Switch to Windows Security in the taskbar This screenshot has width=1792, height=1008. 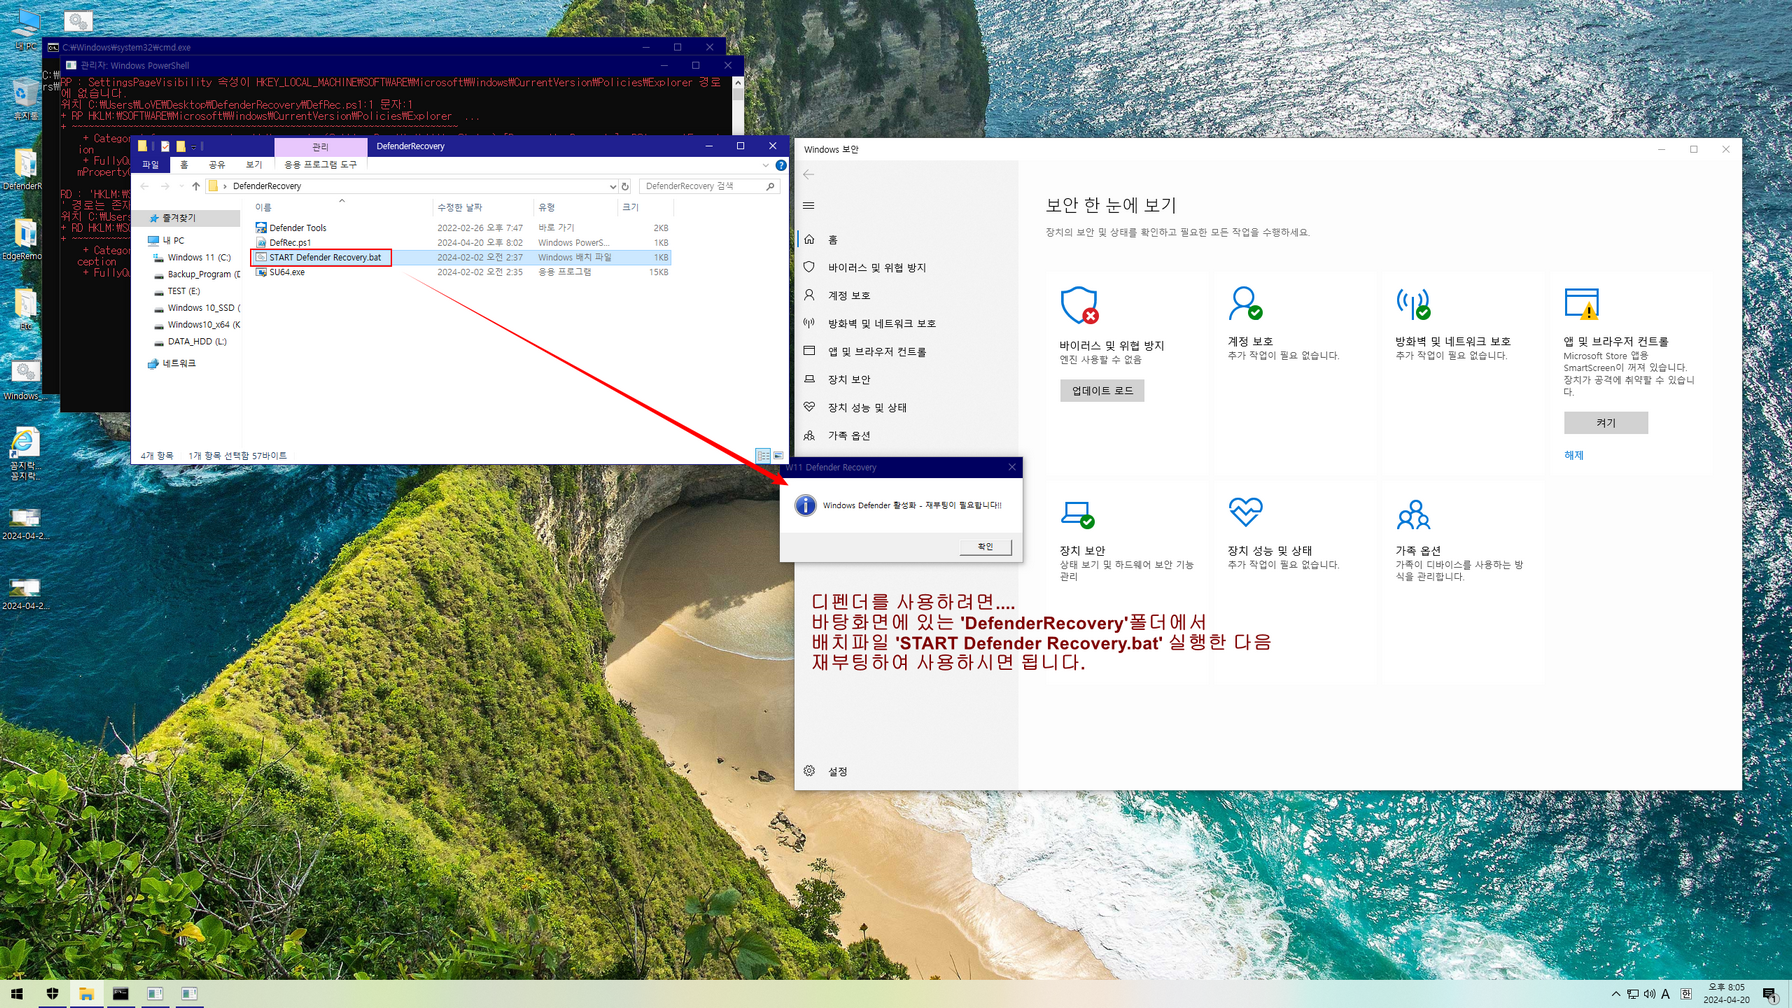tap(52, 994)
